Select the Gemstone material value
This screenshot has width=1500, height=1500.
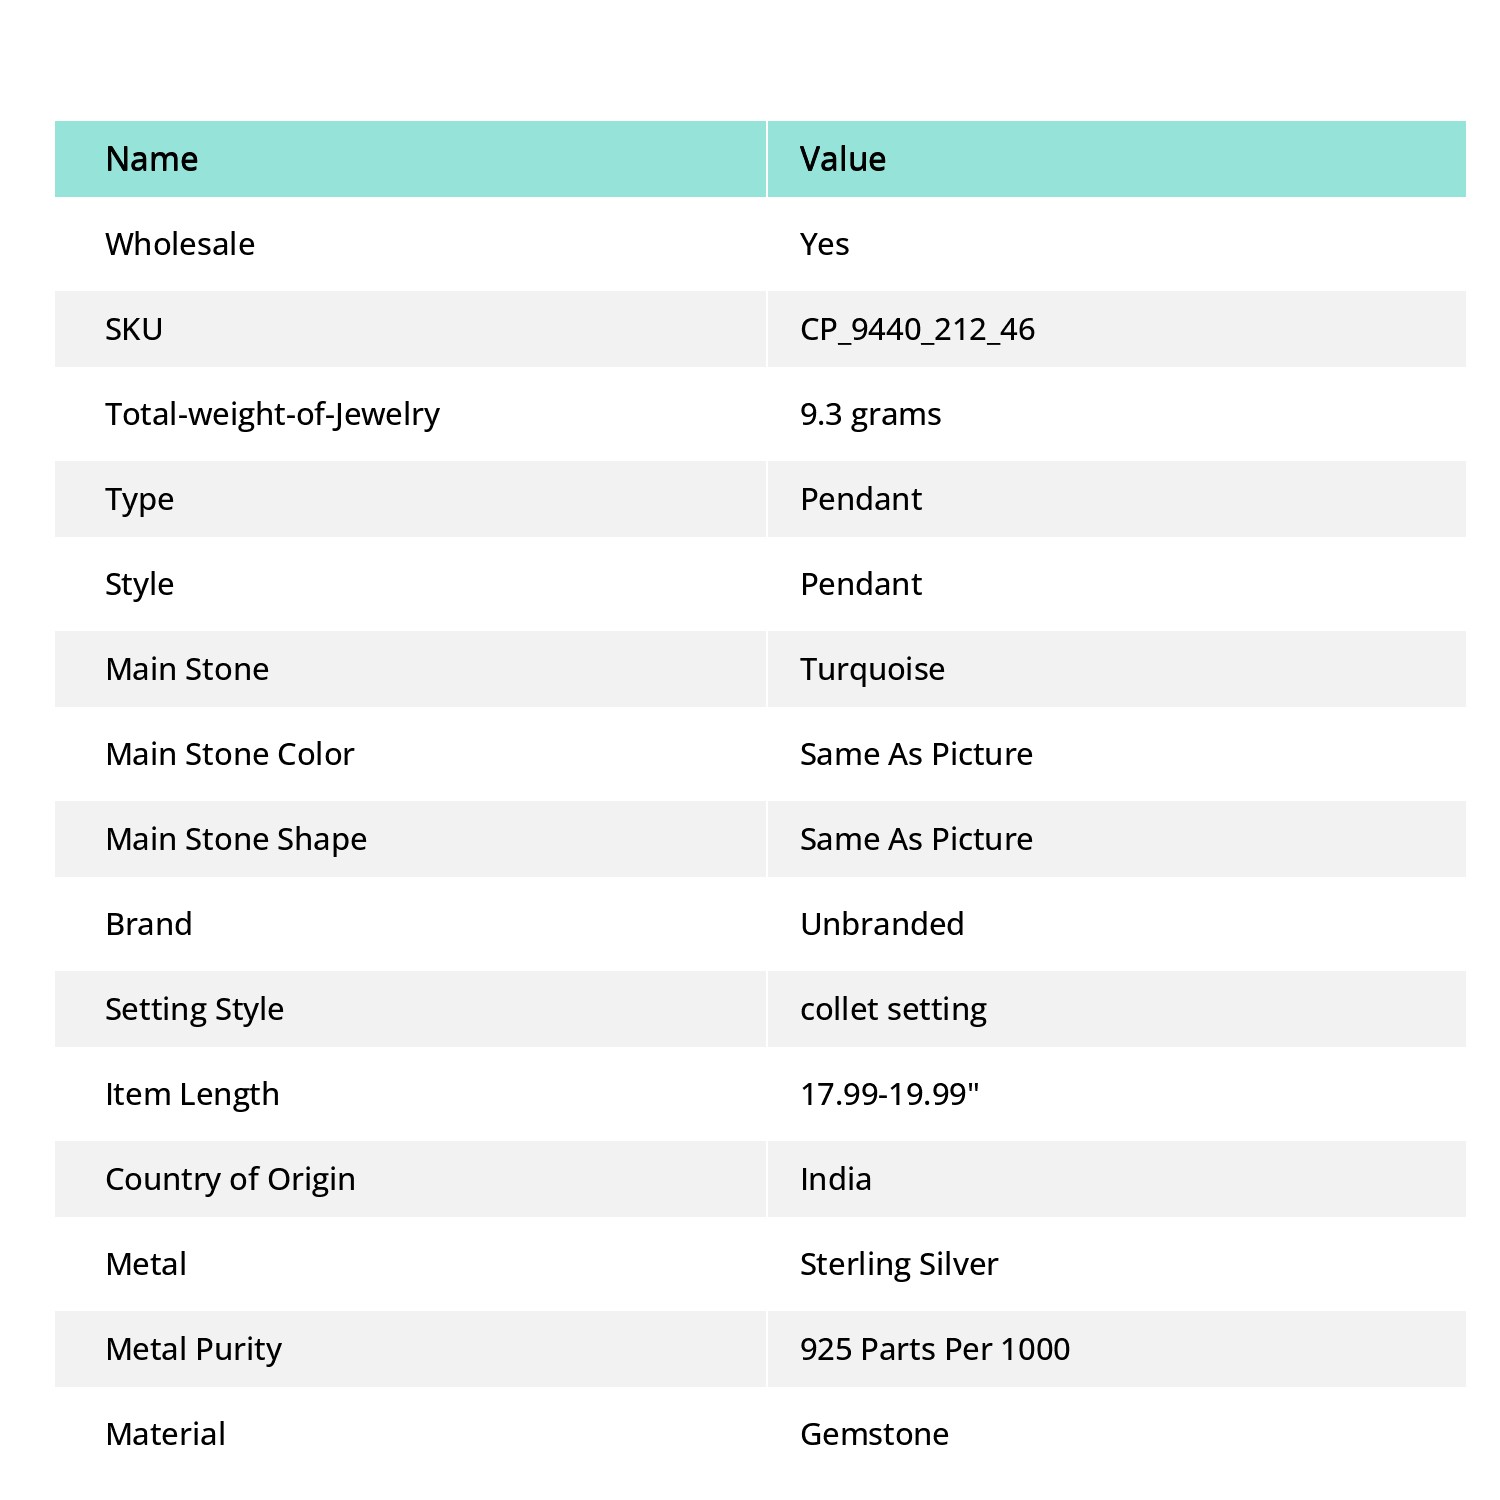click(874, 1434)
